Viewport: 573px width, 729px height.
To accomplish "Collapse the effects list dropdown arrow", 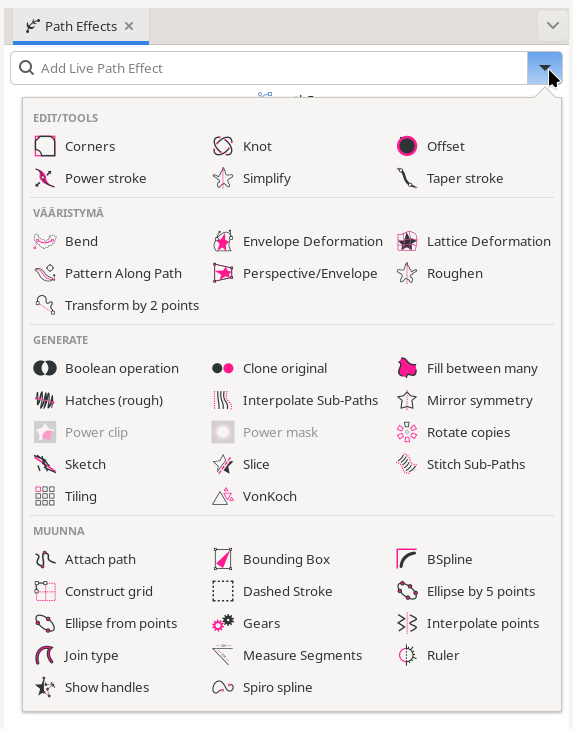I will 545,68.
